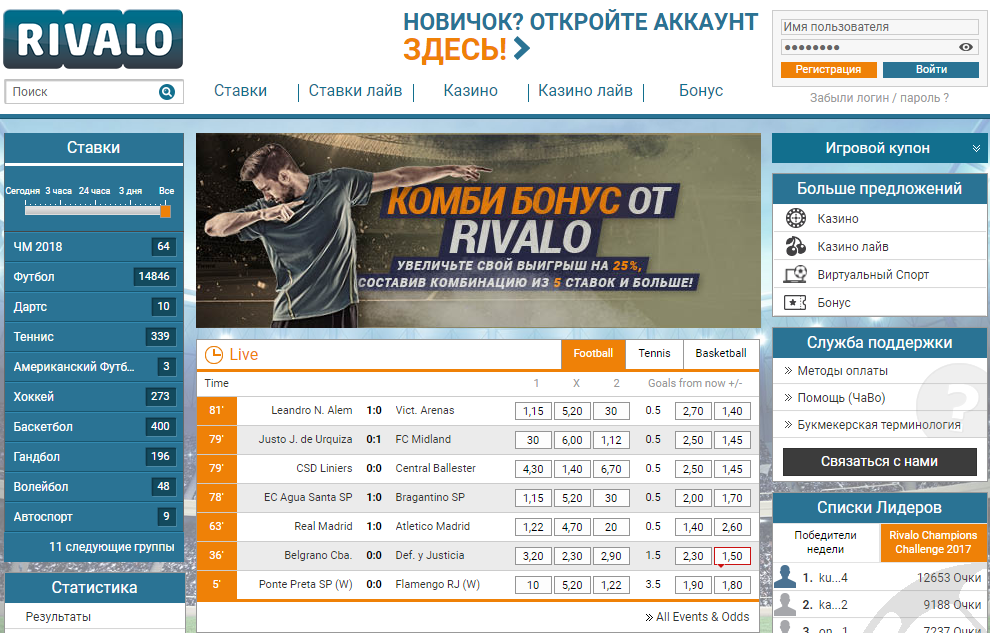Select draw odds 1,40 for CSD Liniers match
The image size is (990, 633).
click(572, 469)
